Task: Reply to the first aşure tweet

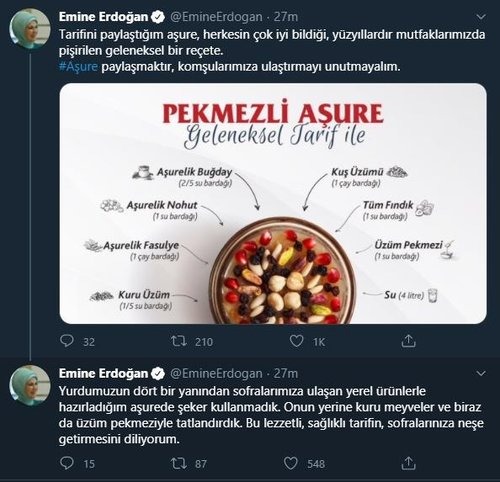Action: click(x=67, y=341)
